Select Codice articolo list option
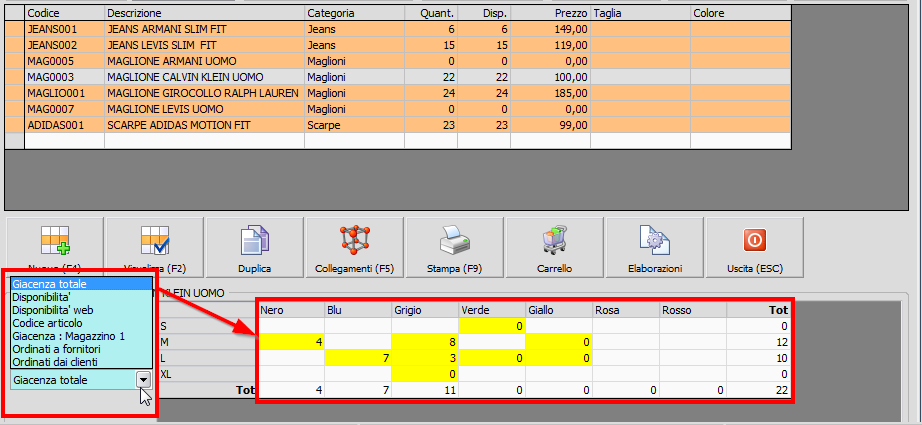The image size is (922, 425). click(81, 323)
